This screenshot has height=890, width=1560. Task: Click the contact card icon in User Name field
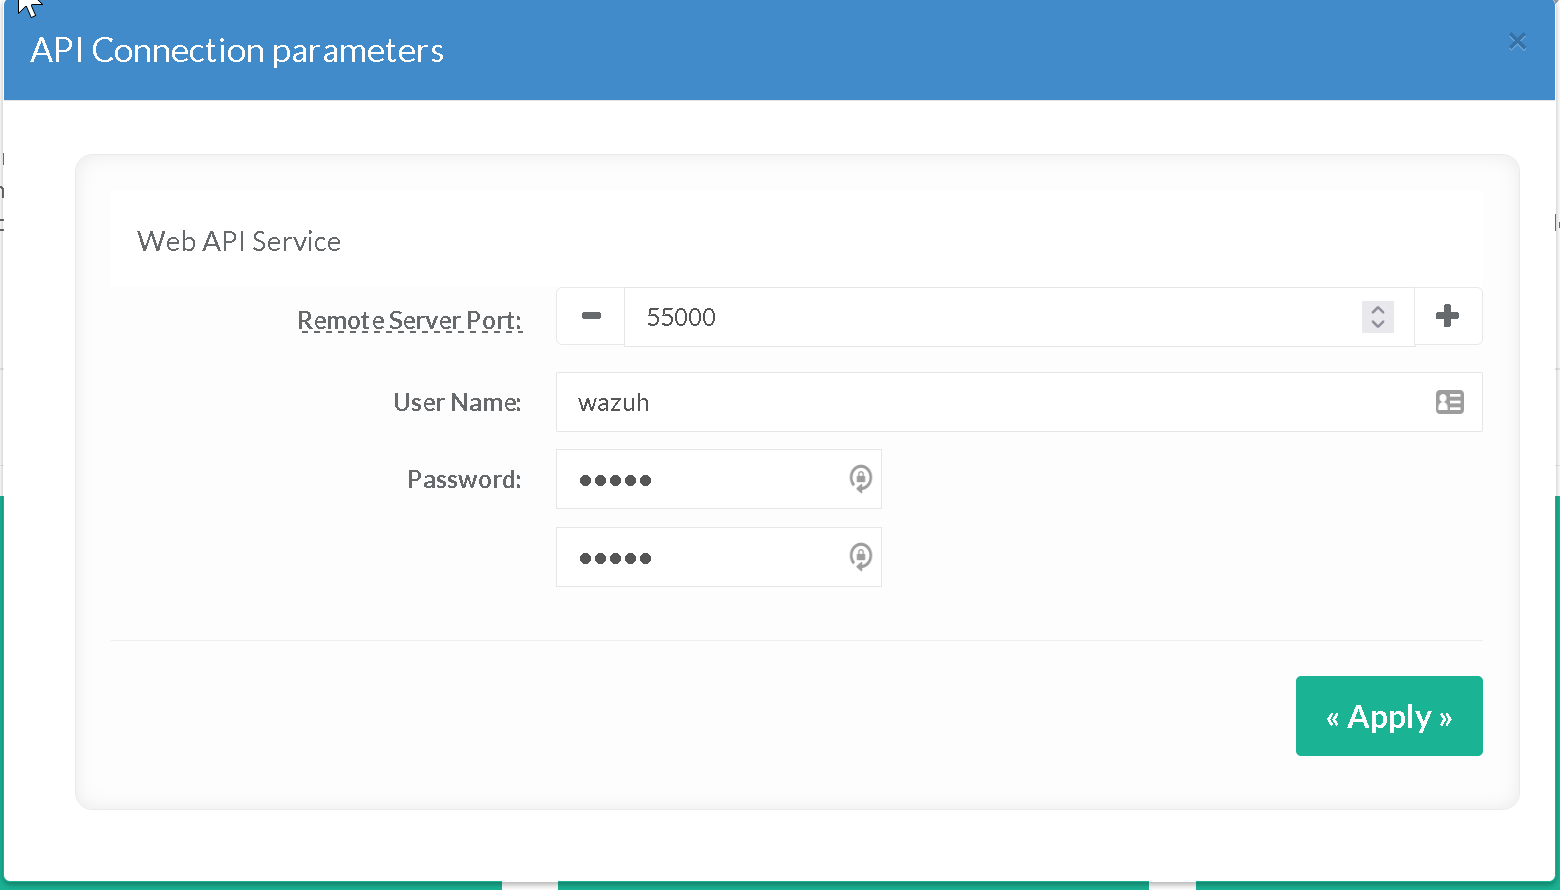pyautogui.click(x=1449, y=402)
